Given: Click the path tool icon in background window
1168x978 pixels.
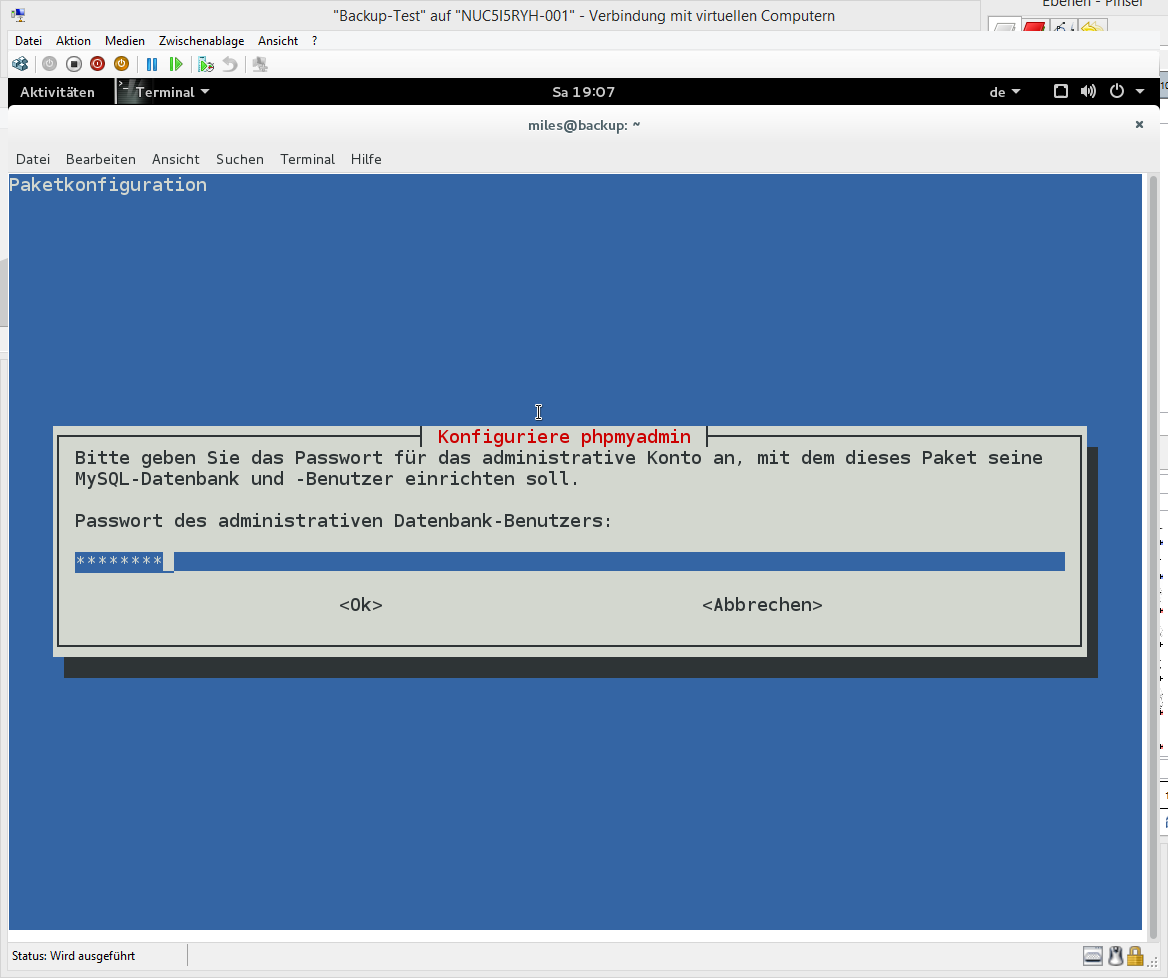Looking at the screenshot, I should click(x=1062, y=28).
